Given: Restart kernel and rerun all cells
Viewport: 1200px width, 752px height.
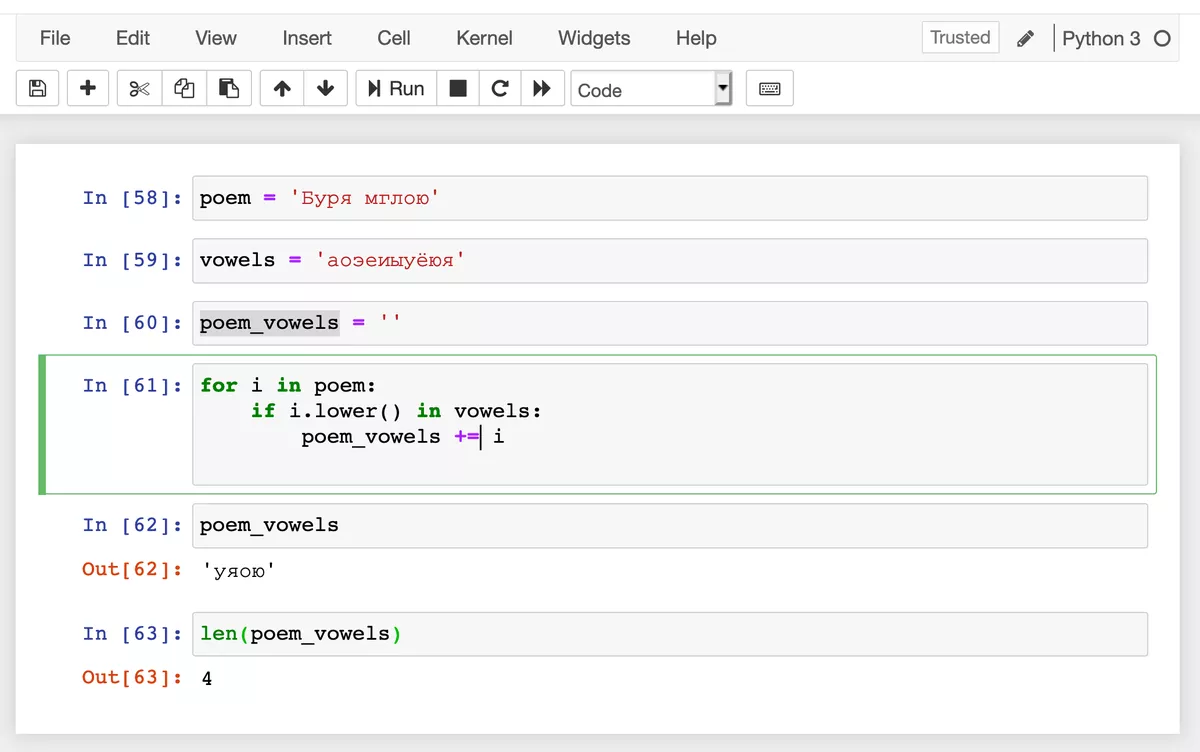Looking at the screenshot, I should coord(542,88).
